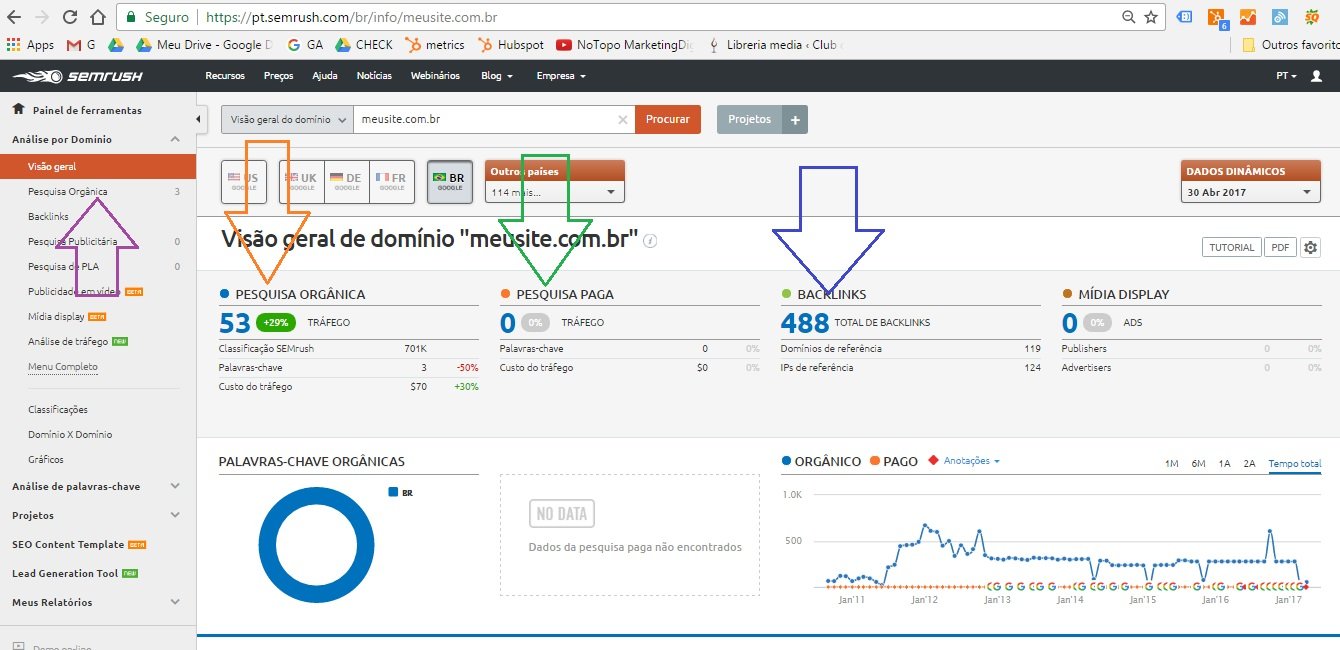Click the TUTORIAL button
This screenshot has width=1340, height=650.
(1231, 247)
